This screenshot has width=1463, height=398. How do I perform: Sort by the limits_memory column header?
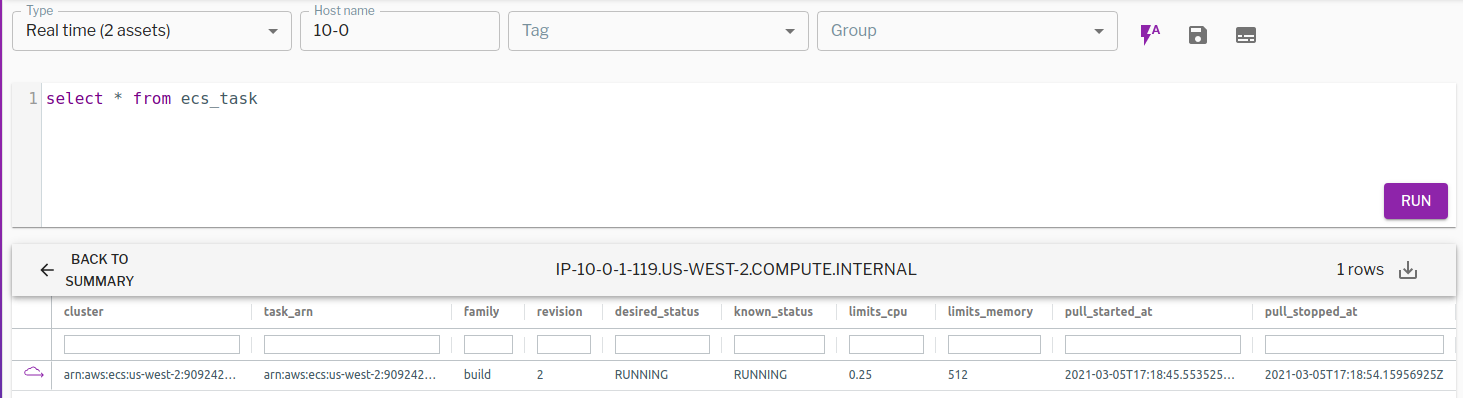(x=990, y=312)
